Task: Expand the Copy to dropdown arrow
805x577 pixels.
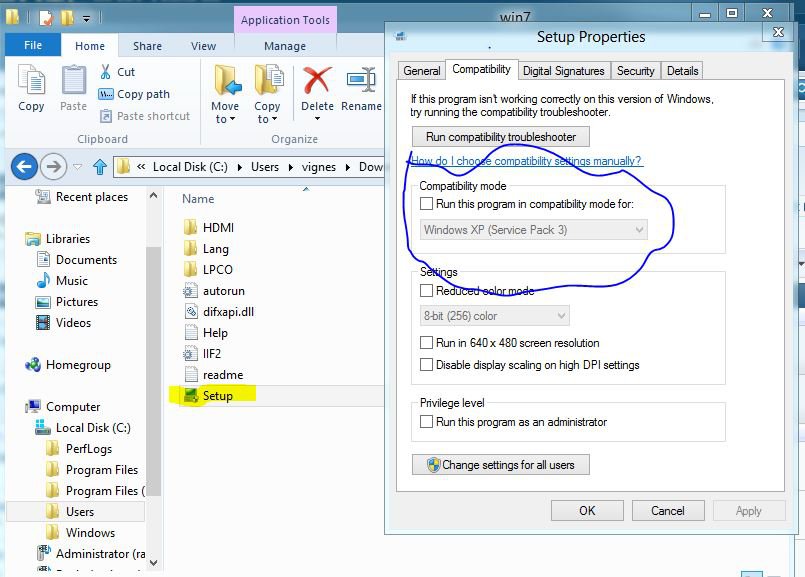Action: coord(274,119)
